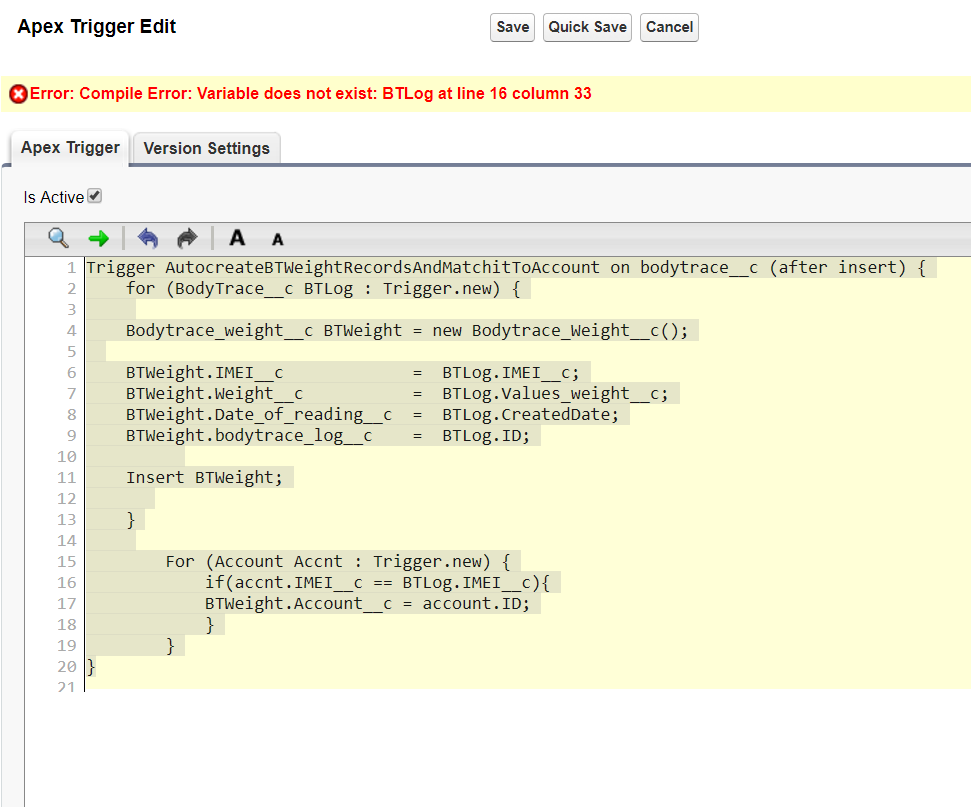971x807 pixels.
Task: Increase editor font size with large A
Action: 237,238
